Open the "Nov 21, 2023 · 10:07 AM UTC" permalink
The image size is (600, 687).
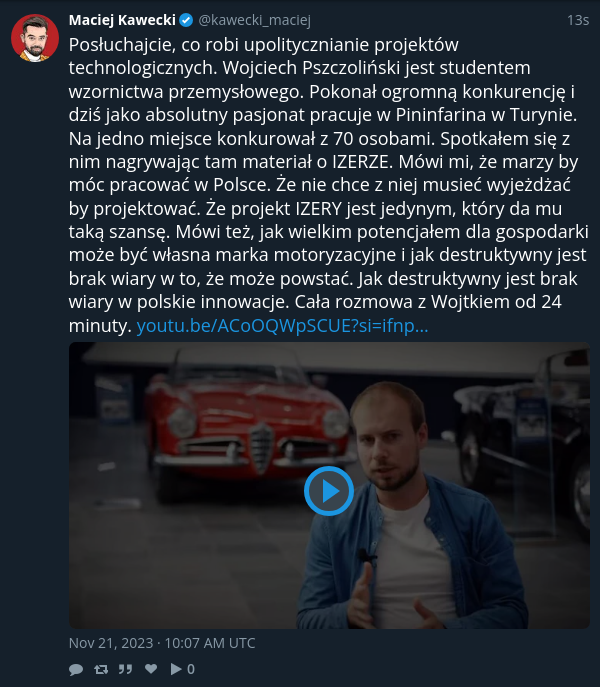[162, 643]
